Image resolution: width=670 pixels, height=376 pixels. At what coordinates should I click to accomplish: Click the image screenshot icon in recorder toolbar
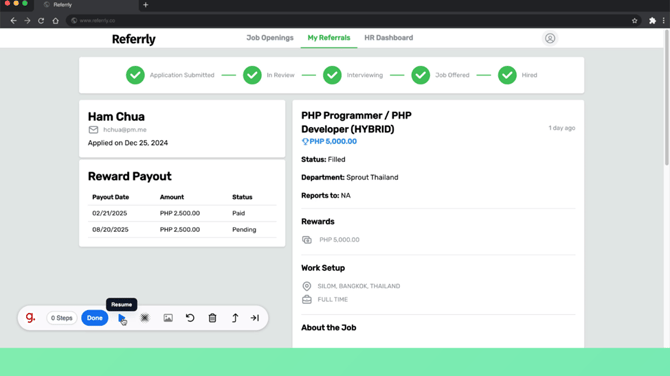(168, 318)
